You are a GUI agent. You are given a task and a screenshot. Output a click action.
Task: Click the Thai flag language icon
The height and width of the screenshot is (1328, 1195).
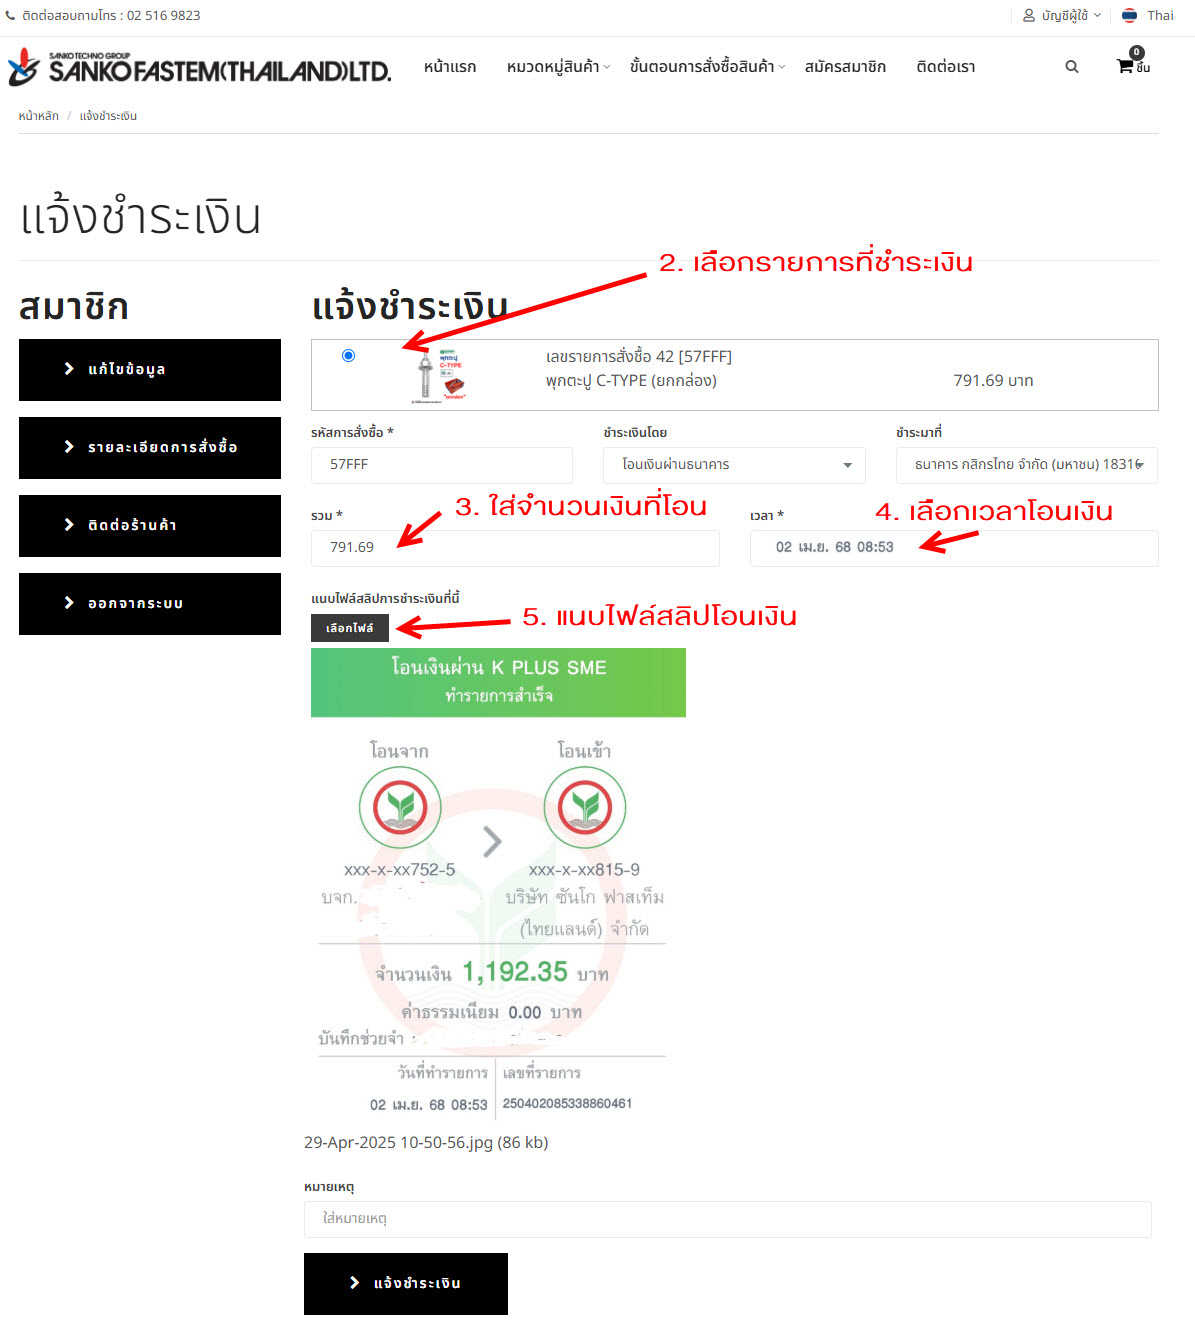click(x=1130, y=15)
